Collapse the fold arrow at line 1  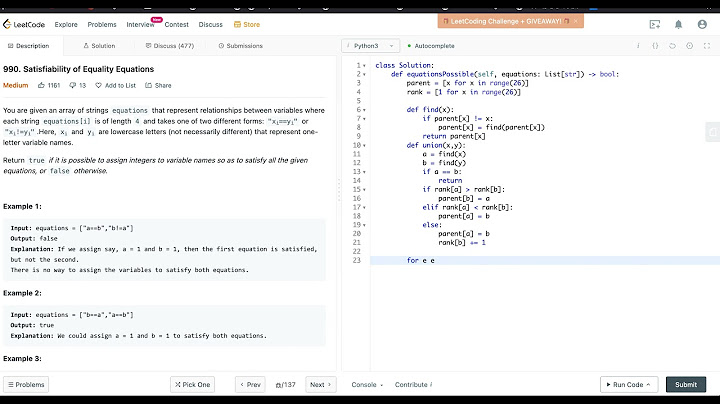(365, 66)
